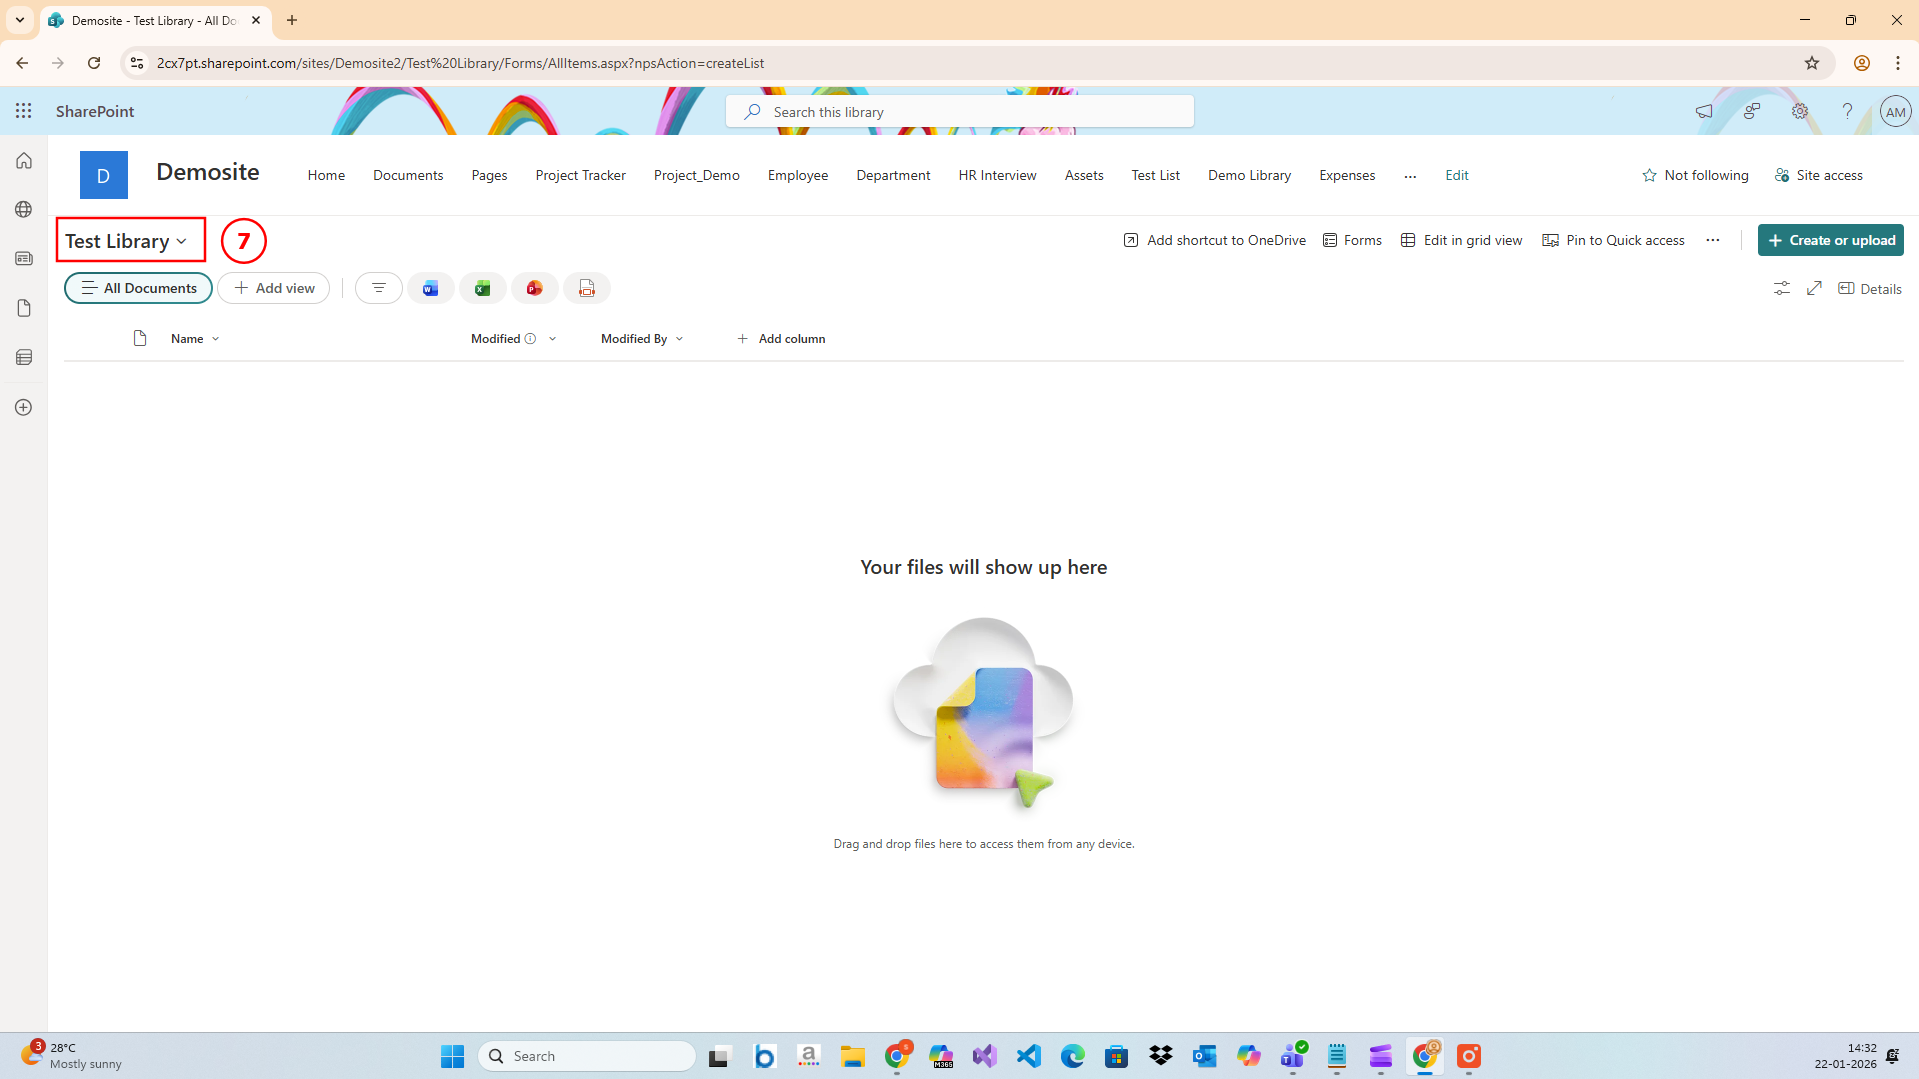Bookmark this page with the star icon
This screenshot has width=1919, height=1079.
pos(1812,63)
